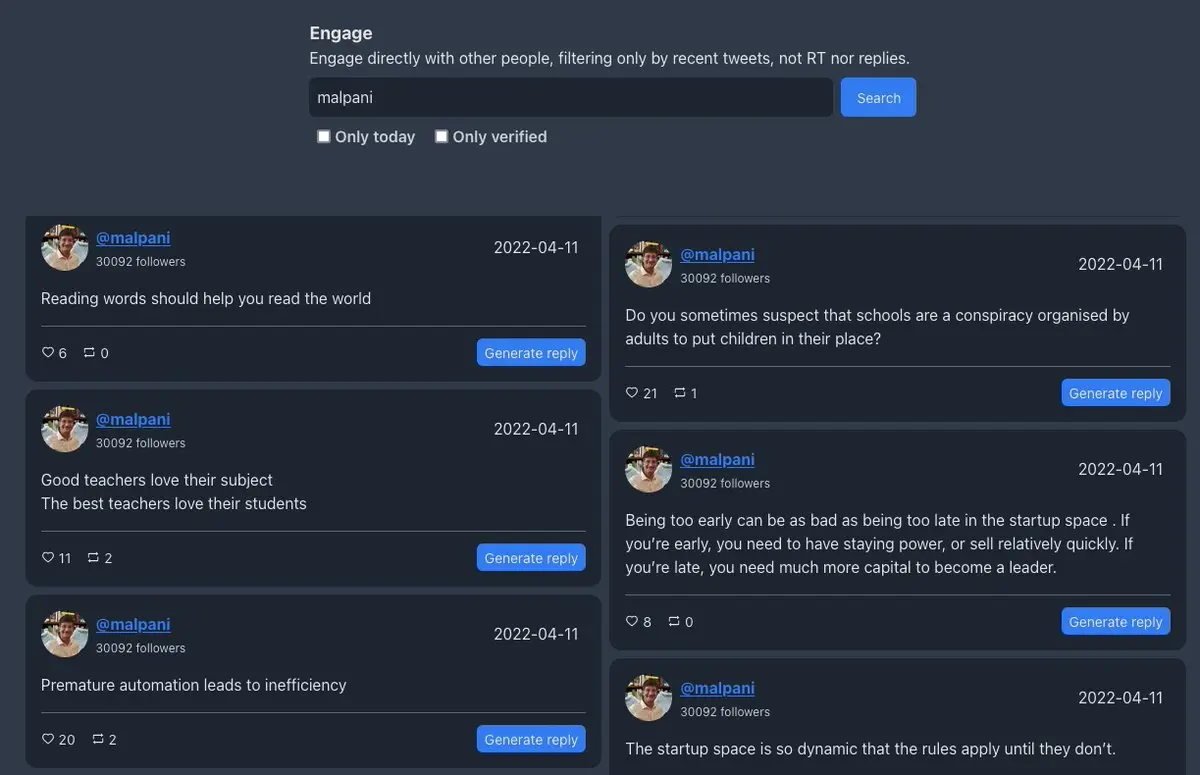Viewport: 1200px width, 775px height.
Task: Click the retweet icon on 'Good teachers' tweet
Action: point(93,558)
